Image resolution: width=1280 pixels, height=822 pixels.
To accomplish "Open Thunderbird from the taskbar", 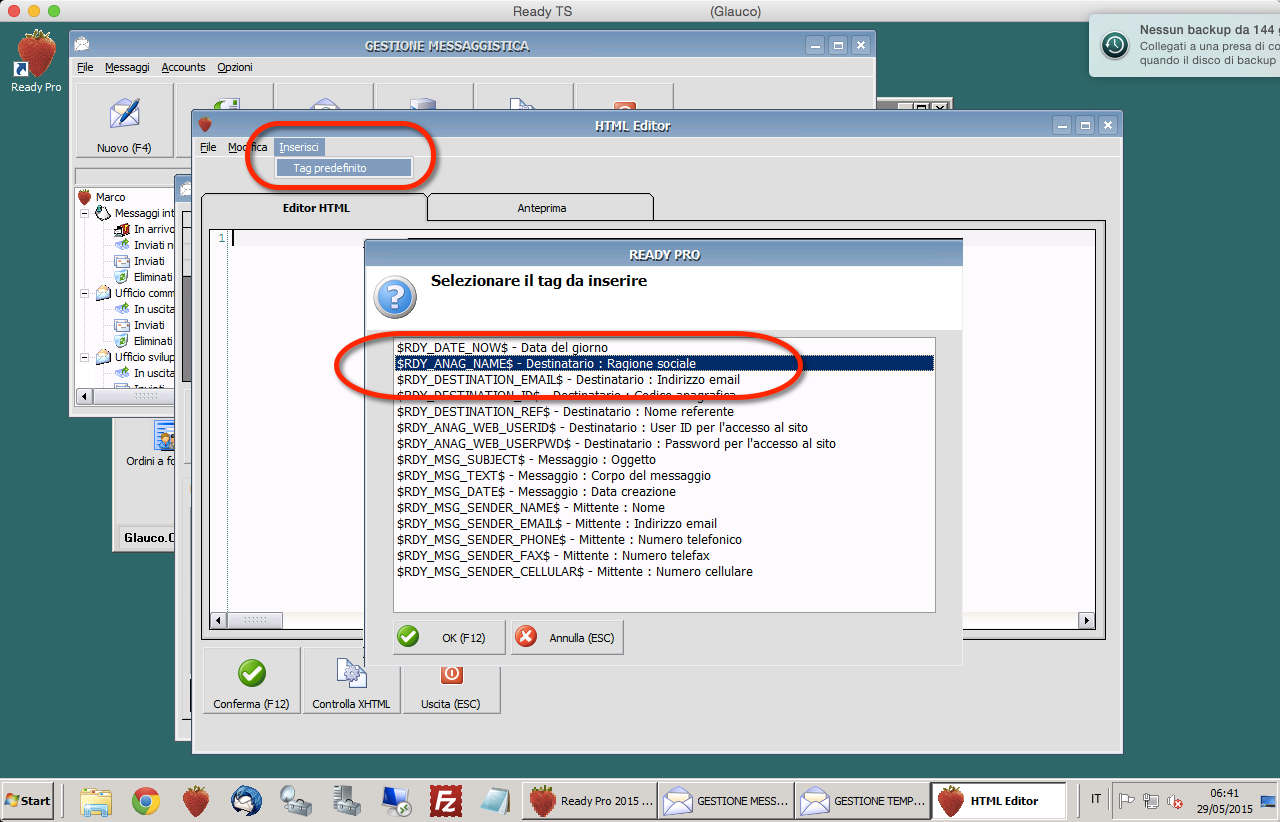I will (x=246, y=800).
